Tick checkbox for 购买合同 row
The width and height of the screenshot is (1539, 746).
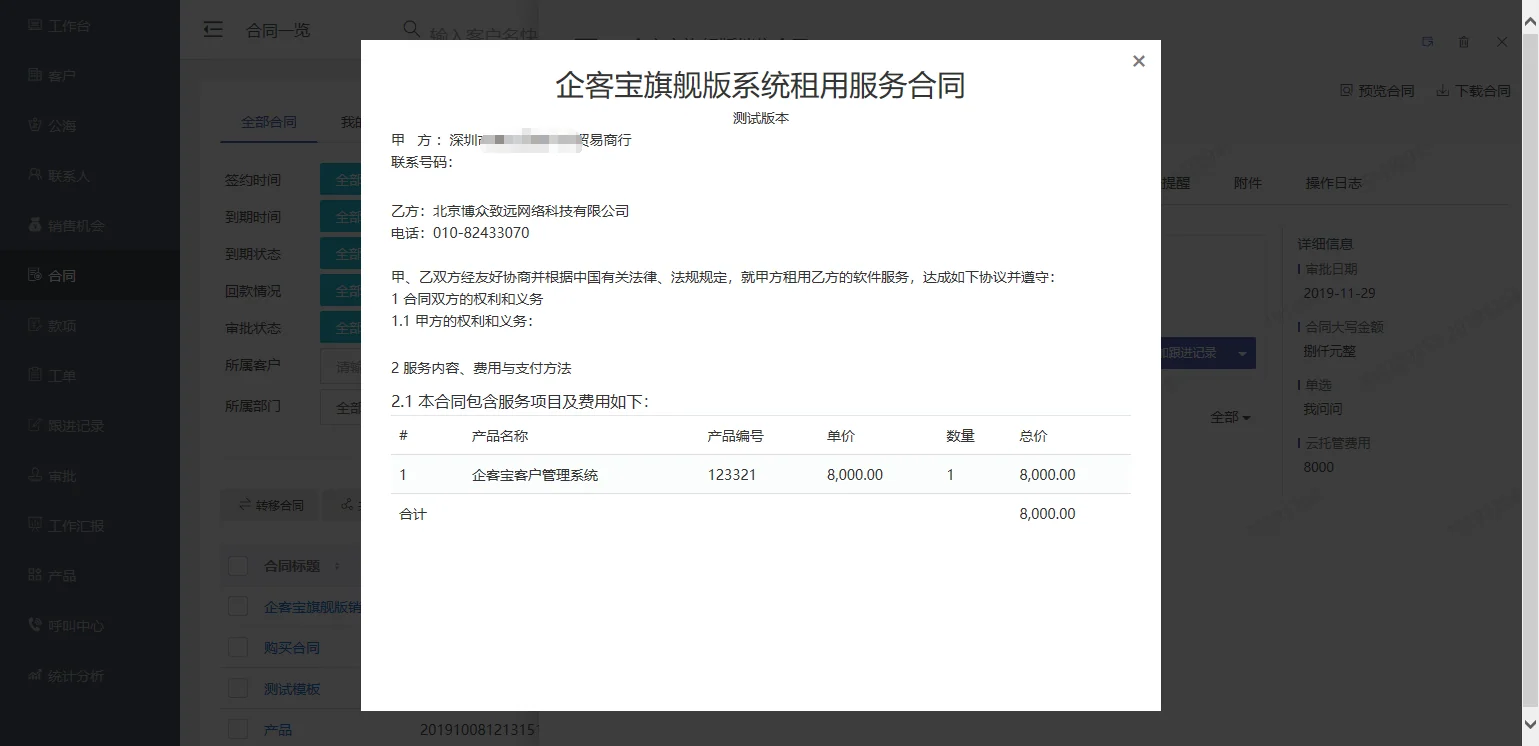tap(237, 648)
